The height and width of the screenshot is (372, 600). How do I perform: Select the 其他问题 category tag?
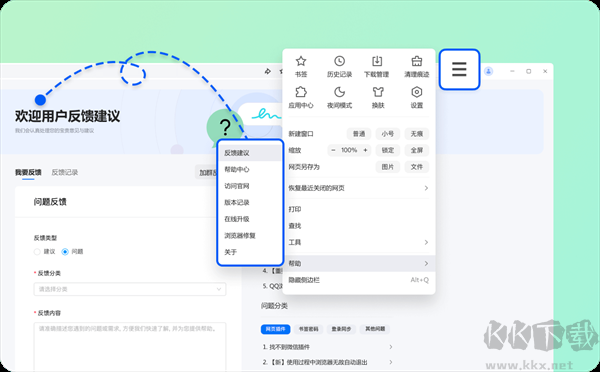[x=375, y=329]
